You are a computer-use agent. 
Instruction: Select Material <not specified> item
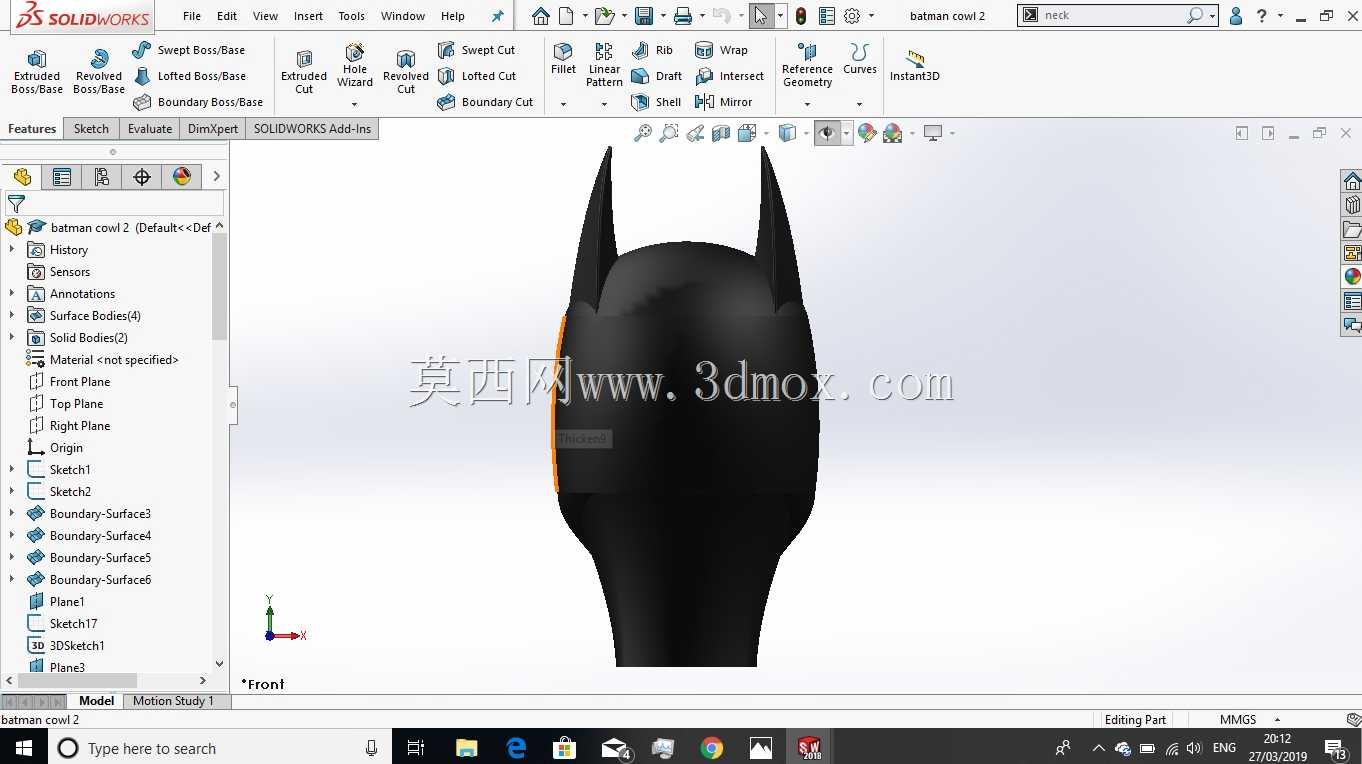click(102, 360)
